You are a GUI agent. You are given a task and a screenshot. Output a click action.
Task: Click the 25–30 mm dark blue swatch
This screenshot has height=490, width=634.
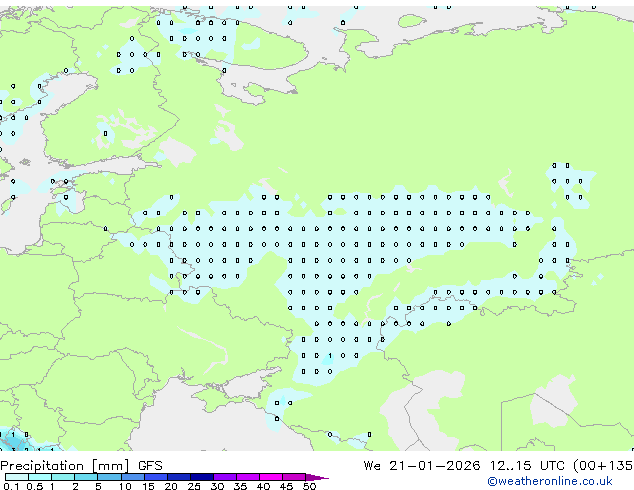tap(202, 477)
